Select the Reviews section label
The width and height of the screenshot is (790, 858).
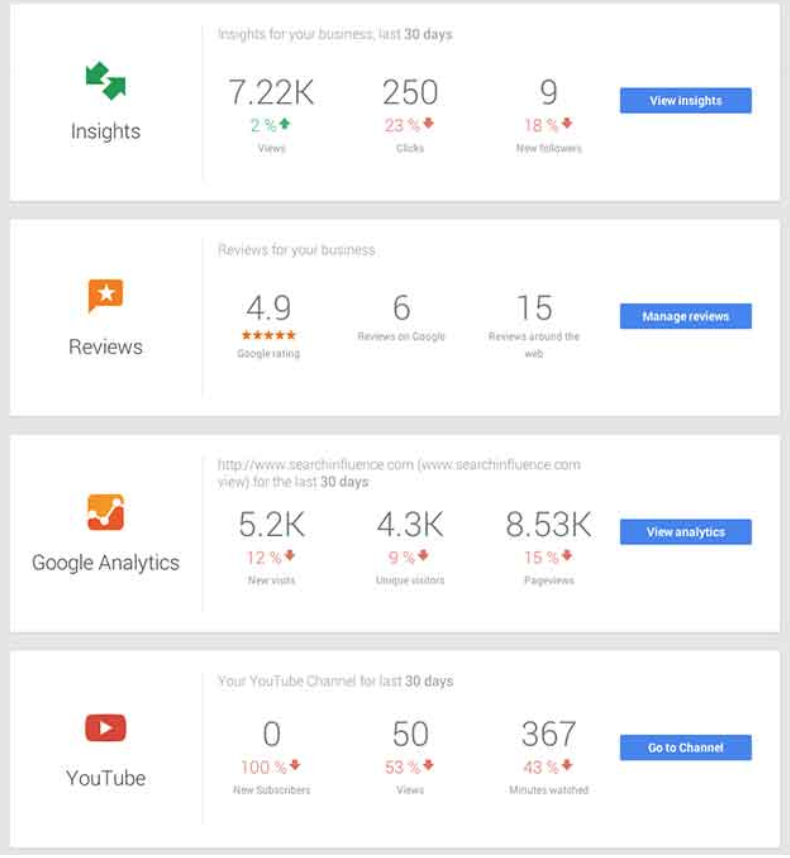point(106,347)
